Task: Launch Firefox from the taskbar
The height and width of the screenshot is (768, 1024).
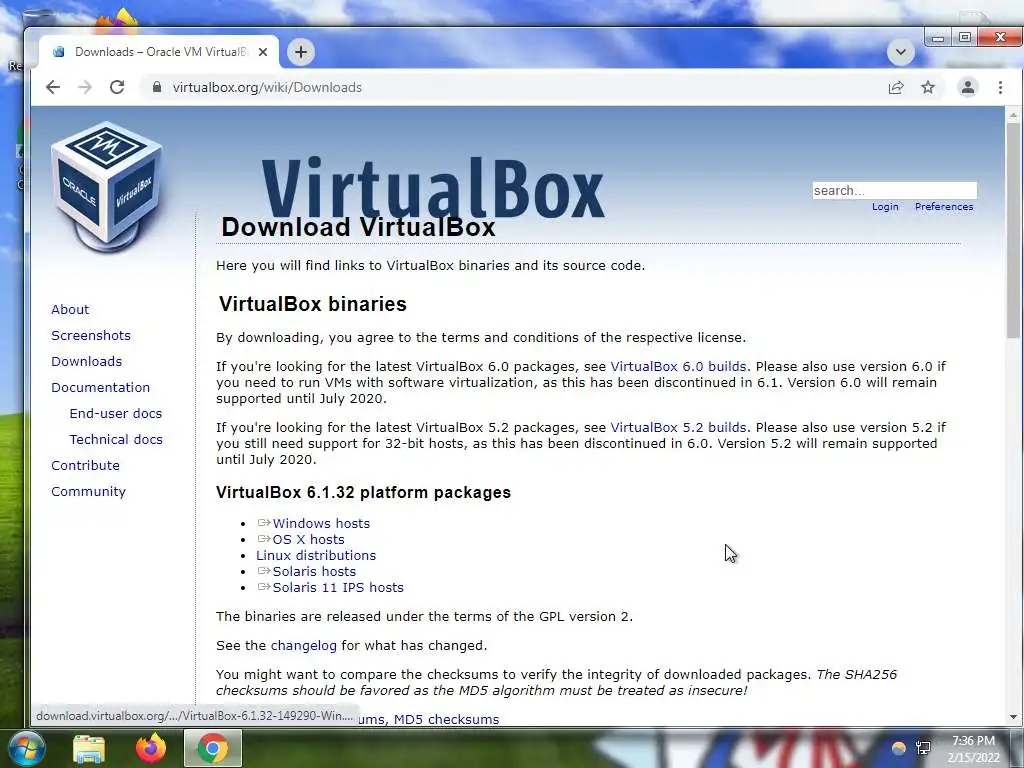Action: coord(151,748)
